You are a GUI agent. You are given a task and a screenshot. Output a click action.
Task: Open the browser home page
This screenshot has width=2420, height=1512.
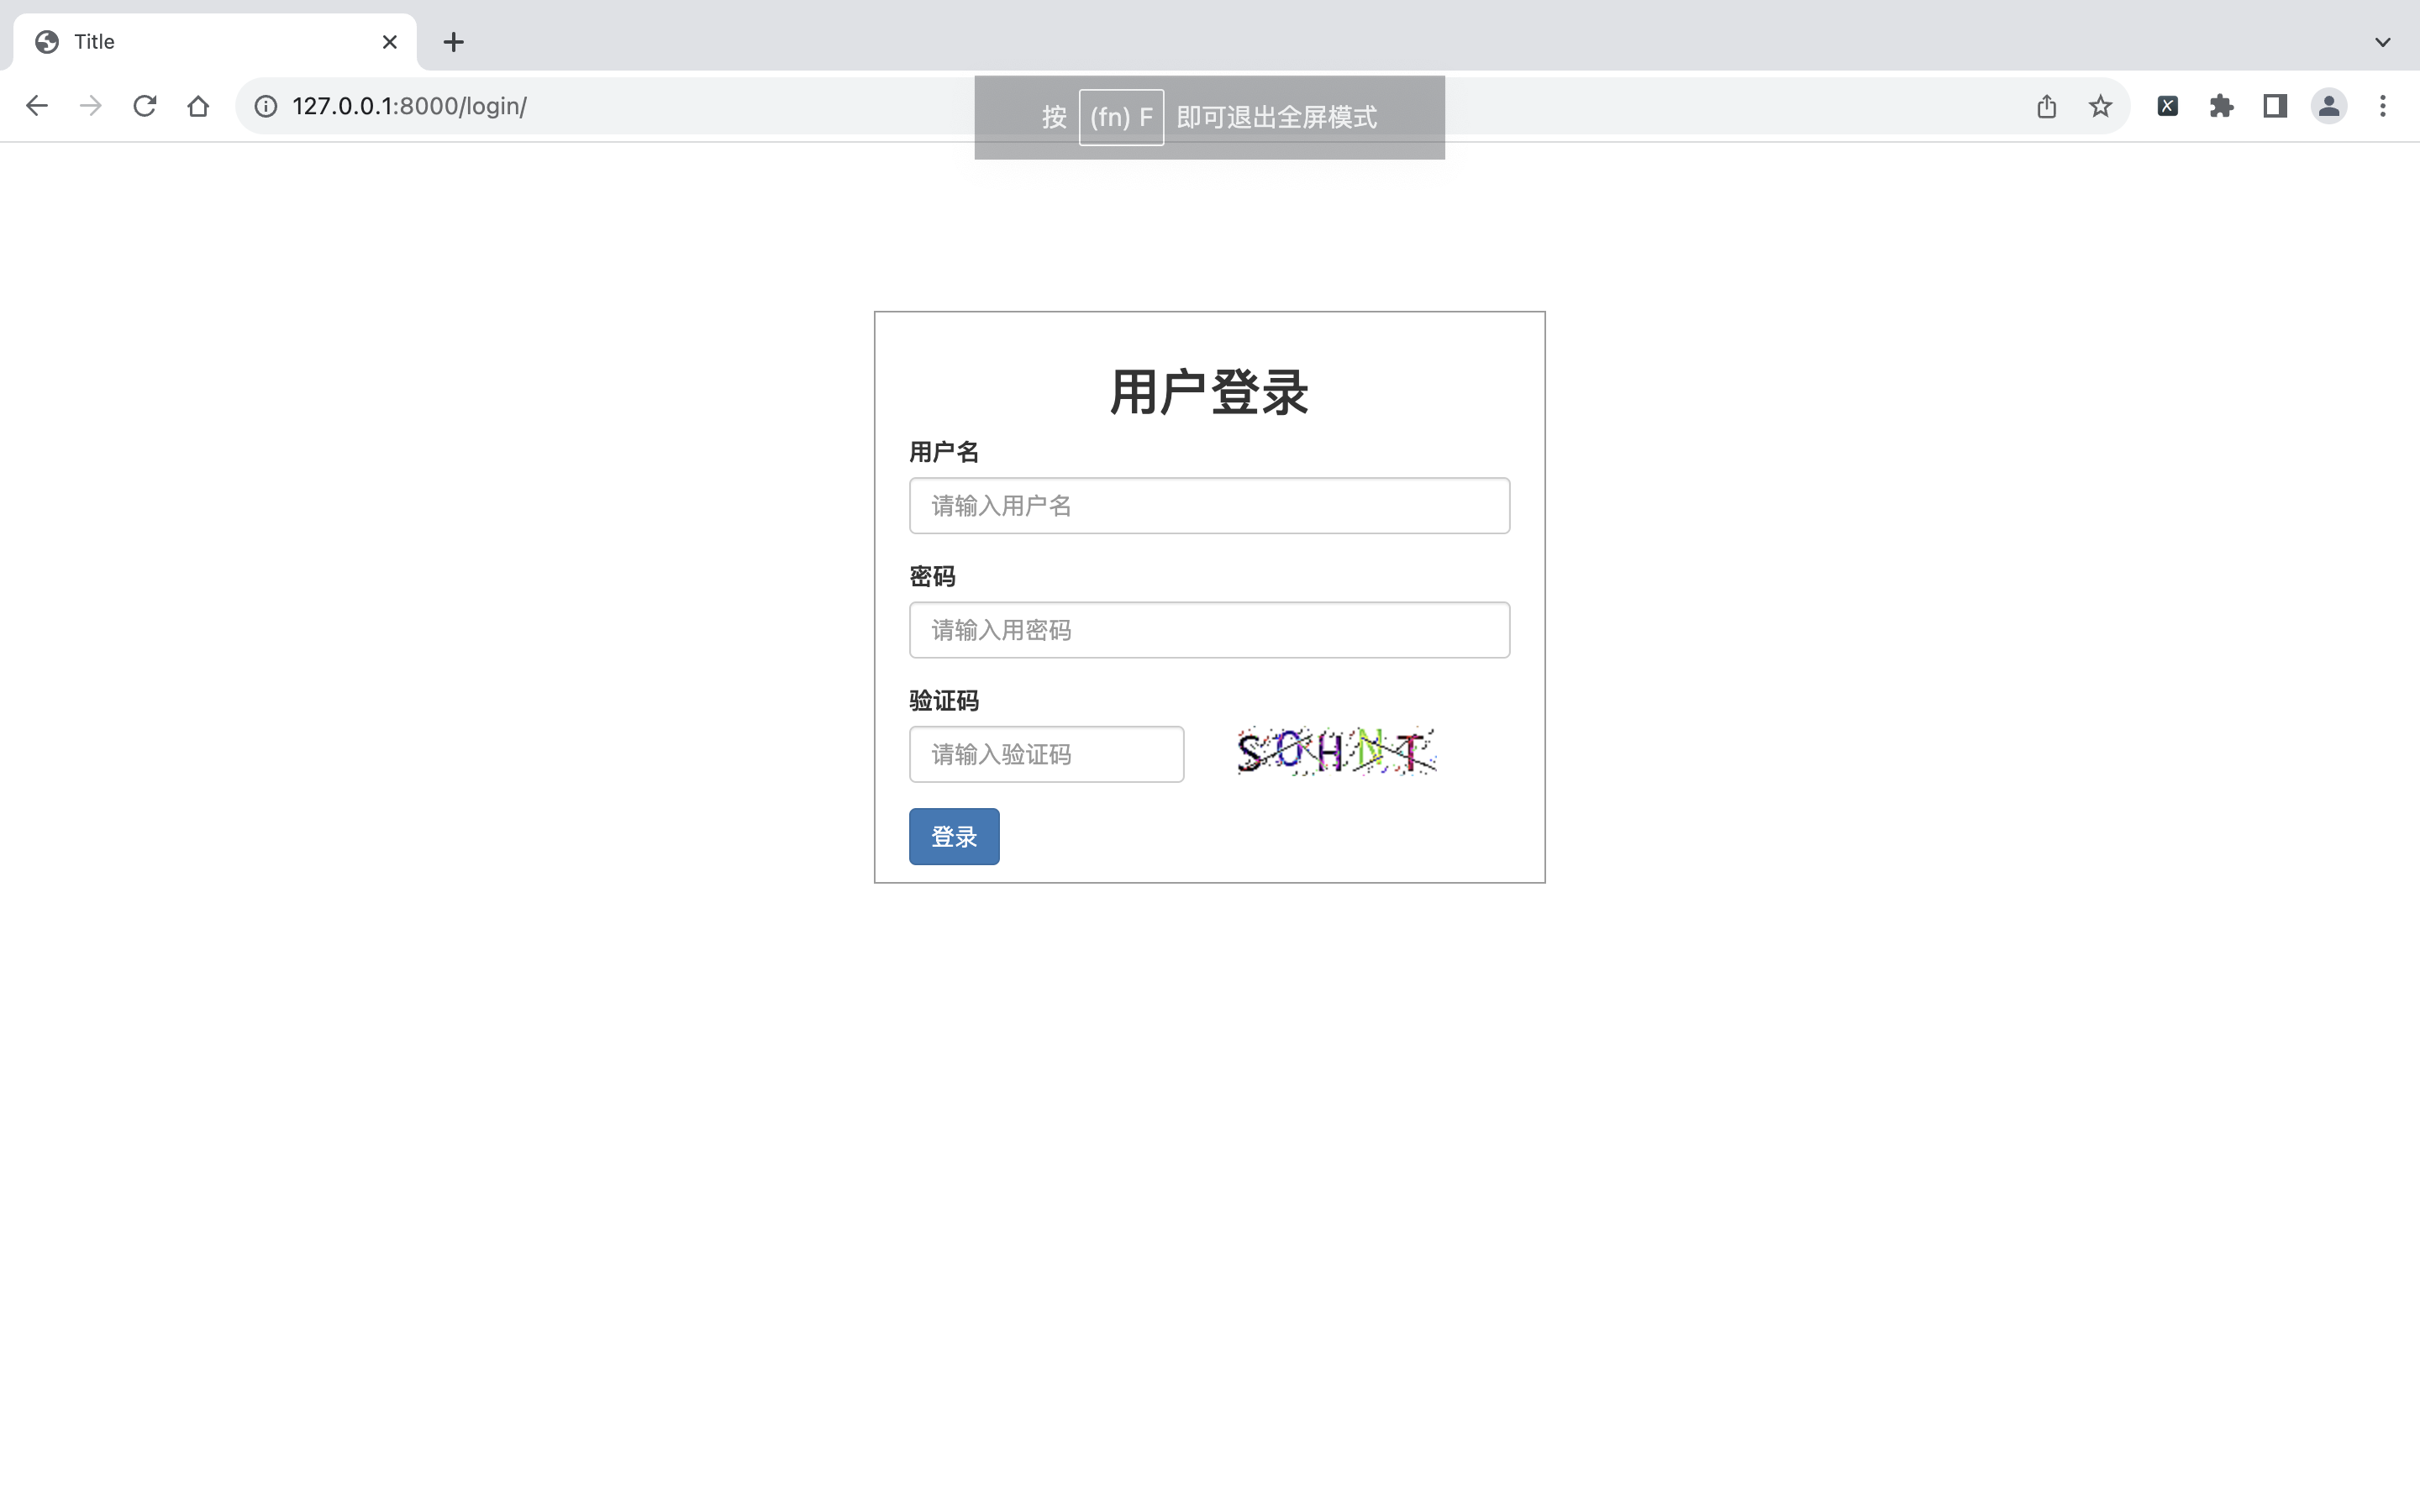198,106
